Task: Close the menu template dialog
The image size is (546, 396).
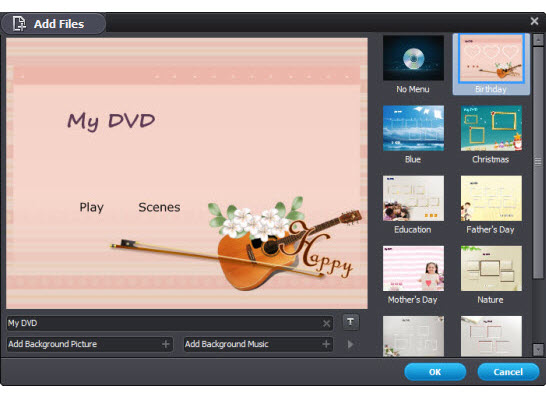Action: pyautogui.click(x=535, y=21)
